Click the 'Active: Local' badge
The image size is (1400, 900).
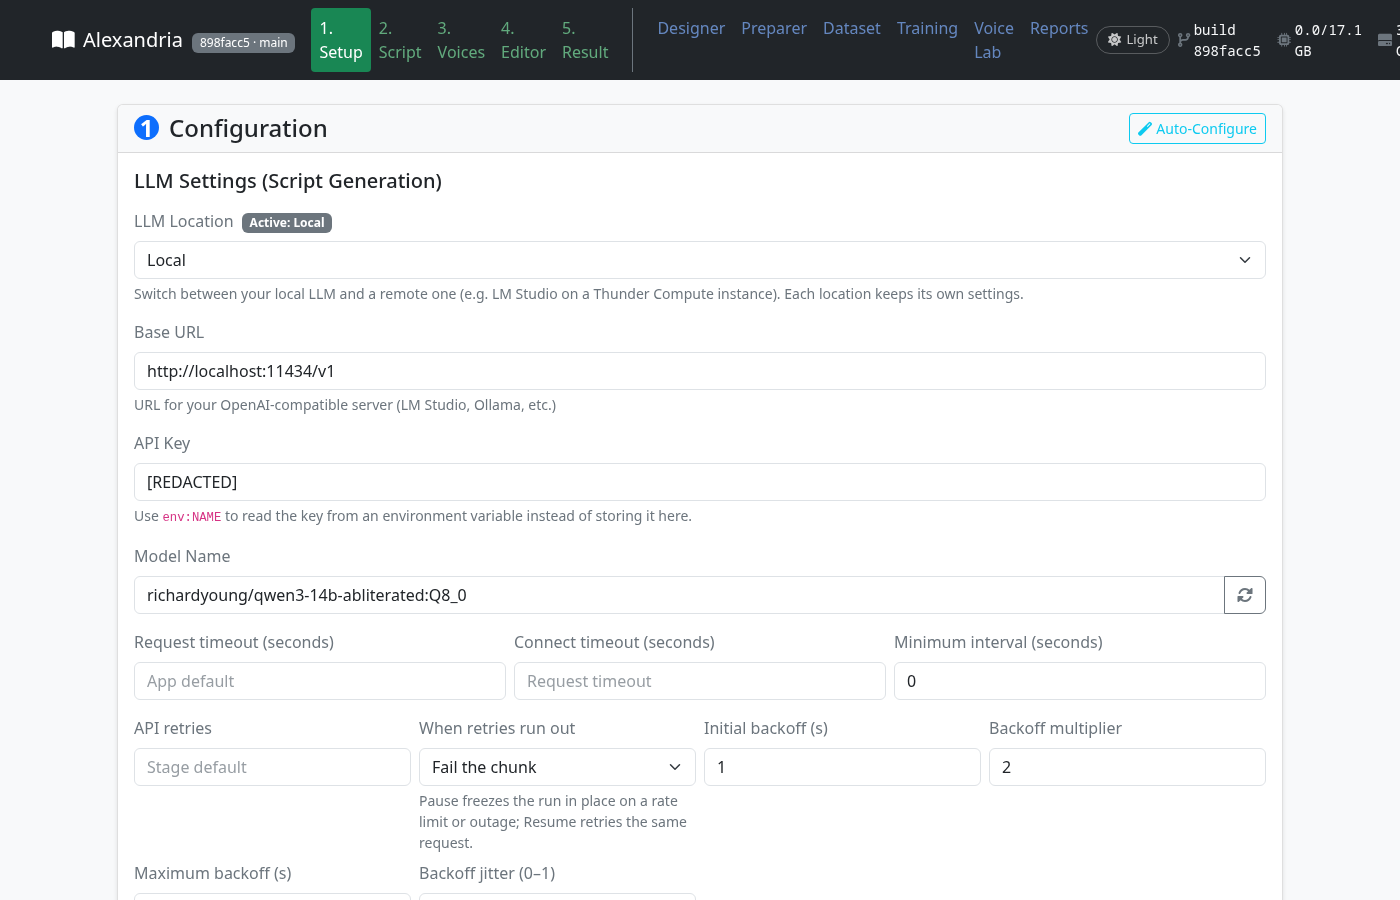pyautogui.click(x=287, y=222)
